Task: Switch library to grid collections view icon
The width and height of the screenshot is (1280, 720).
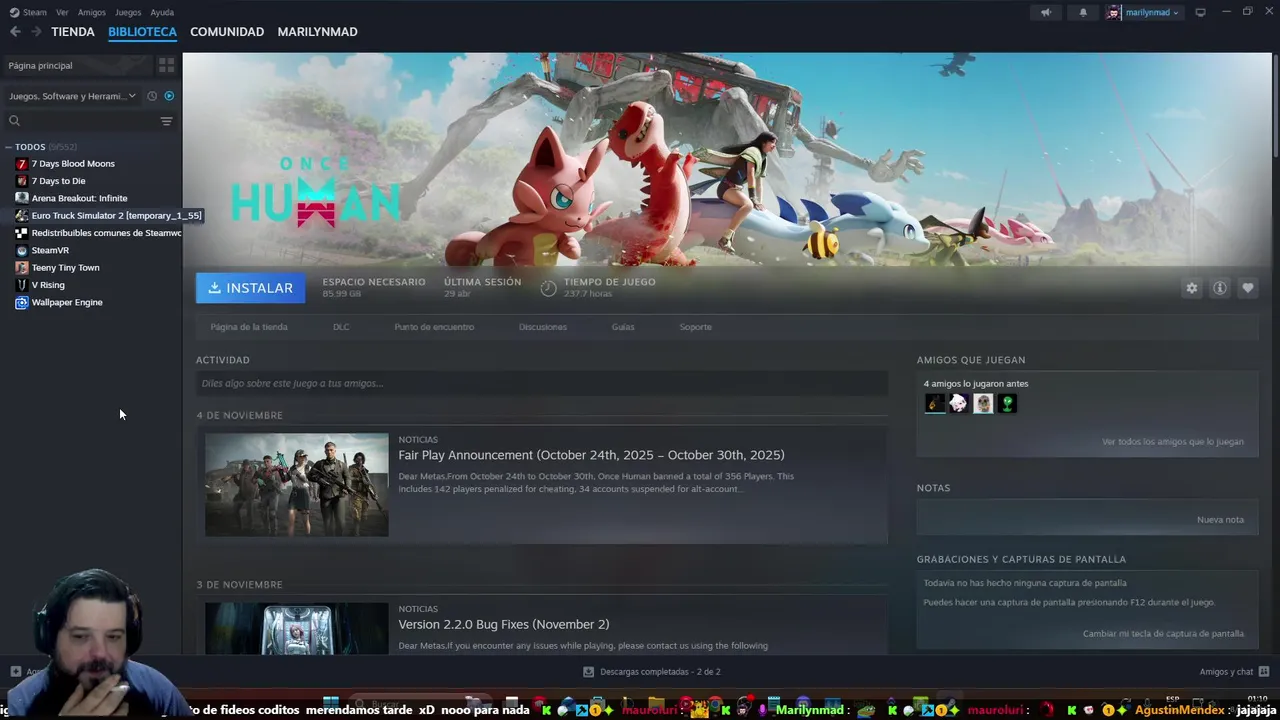Action: click(x=167, y=65)
